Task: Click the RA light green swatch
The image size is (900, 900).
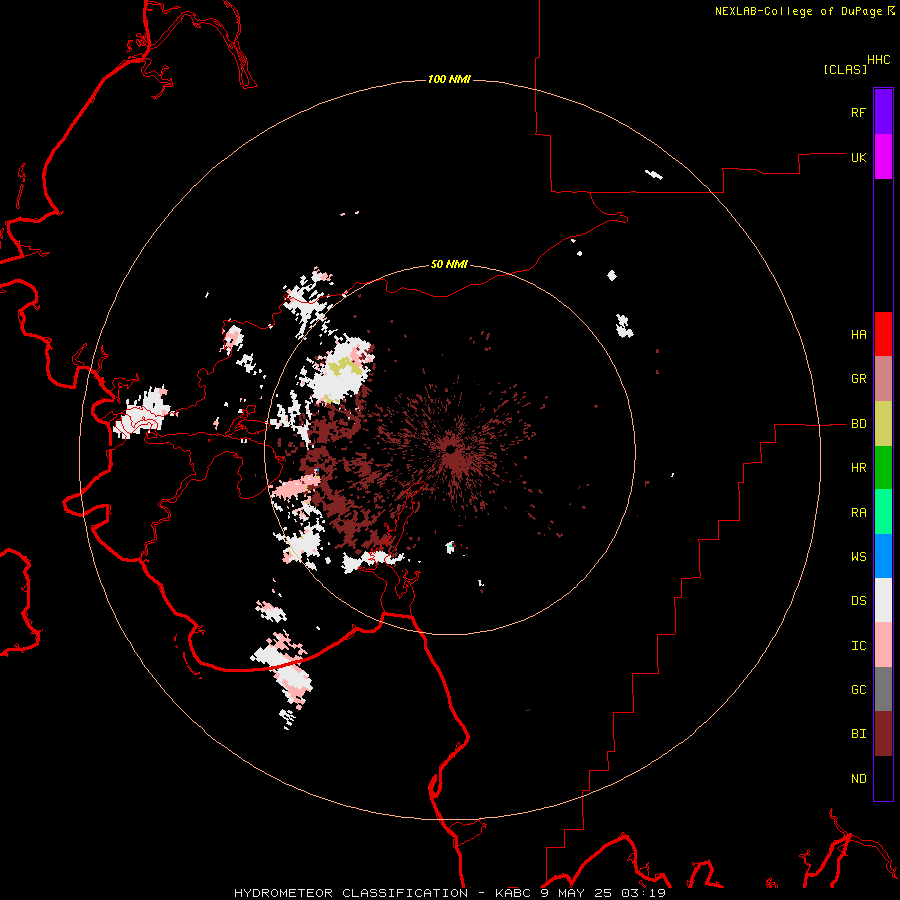Action: 883,512
